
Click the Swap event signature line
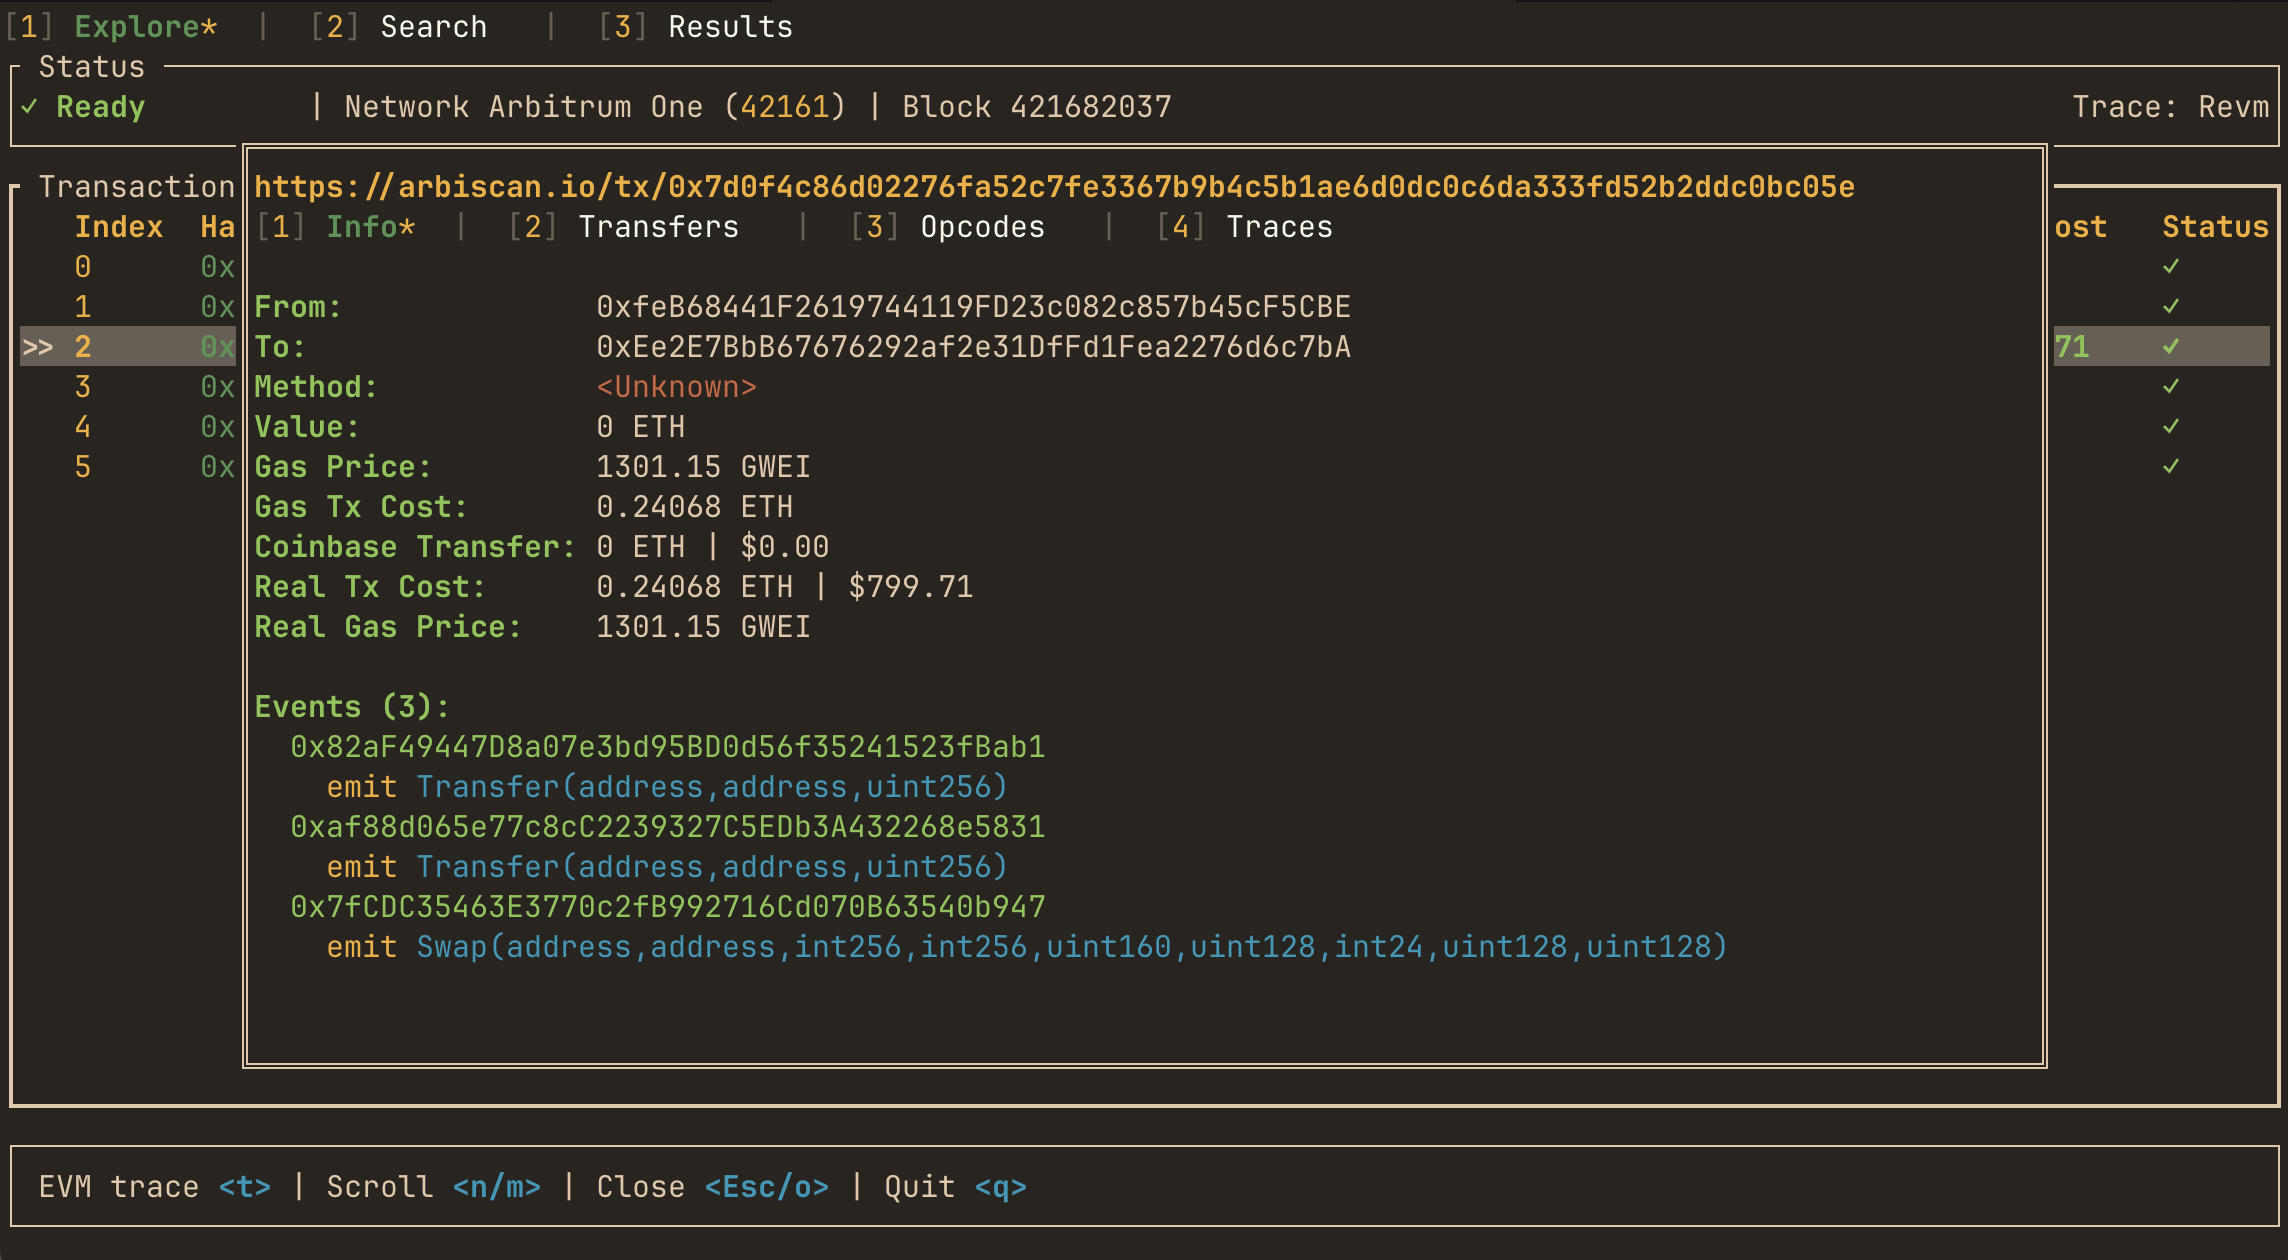[1070, 947]
